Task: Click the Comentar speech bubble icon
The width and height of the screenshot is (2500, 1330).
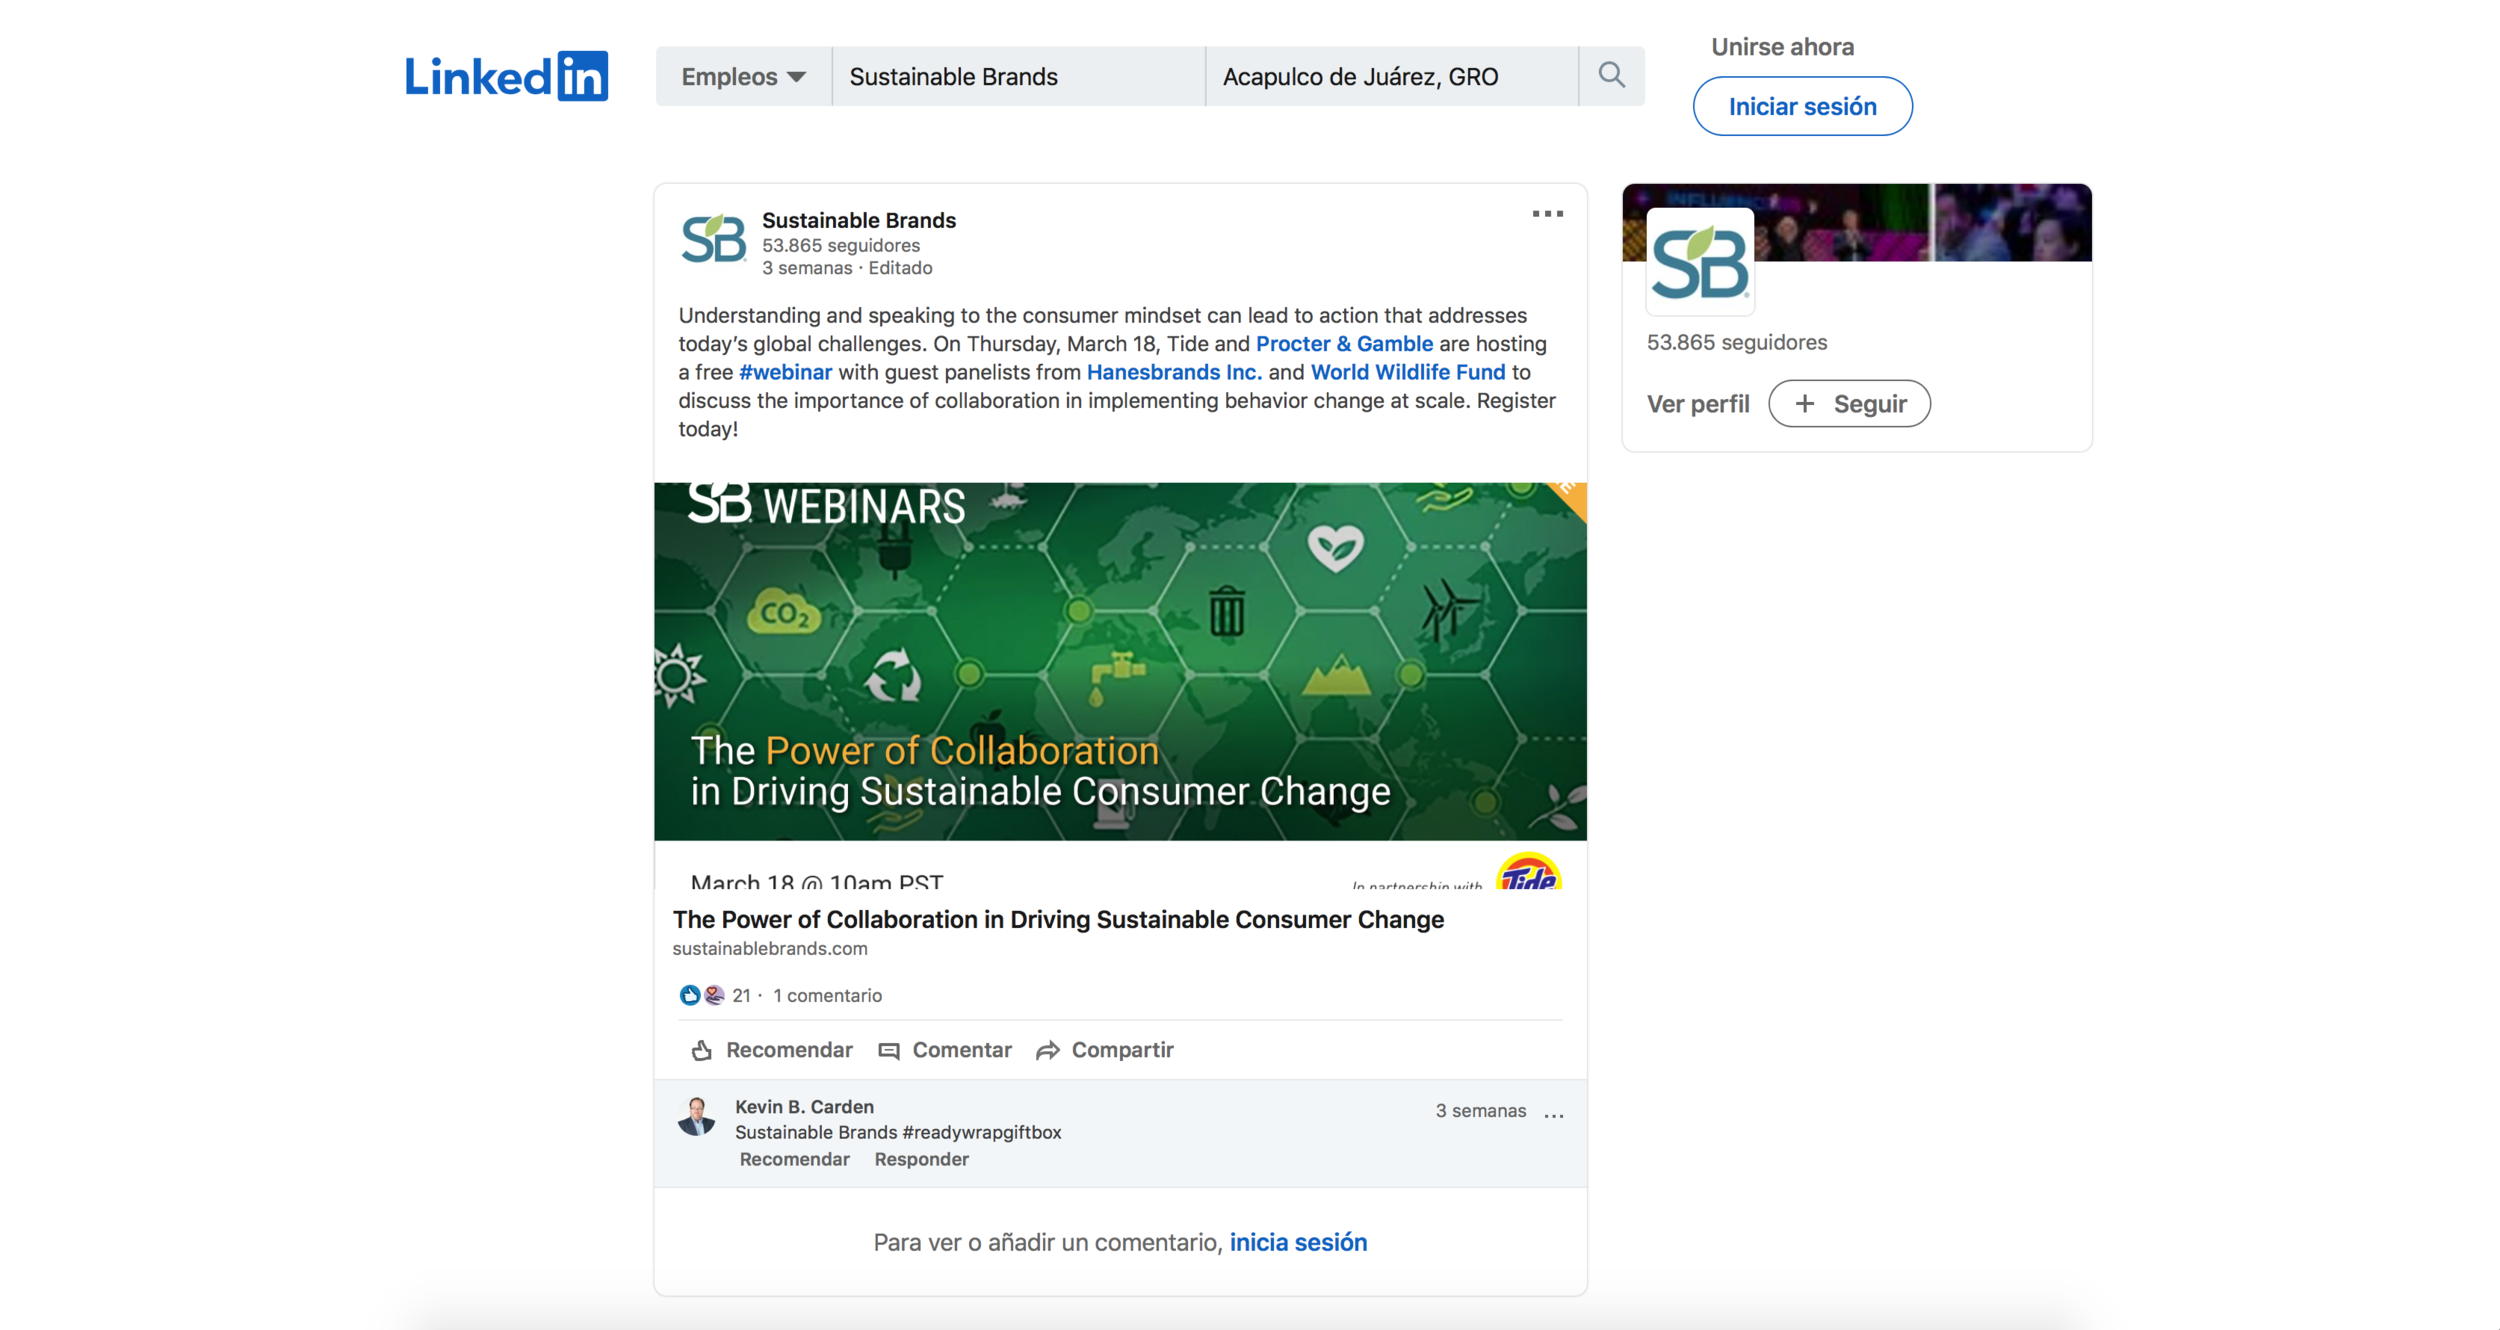Action: click(x=888, y=1050)
